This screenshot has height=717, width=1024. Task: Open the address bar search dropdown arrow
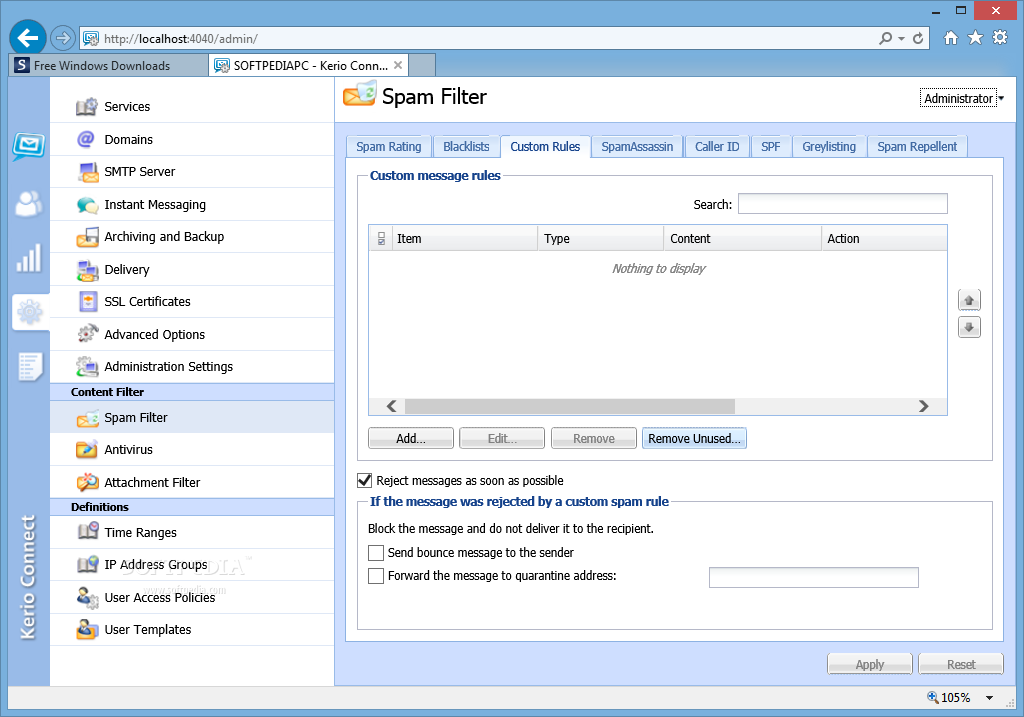[901, 39]
